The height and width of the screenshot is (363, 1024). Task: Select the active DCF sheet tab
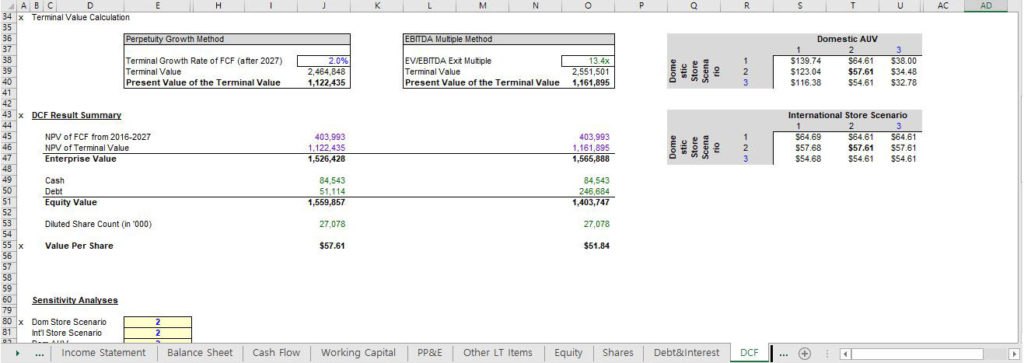coord(750,353)
